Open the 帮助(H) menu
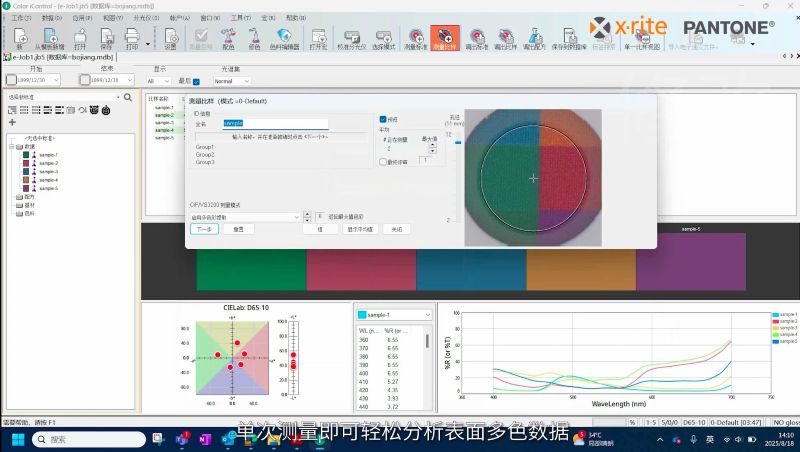Viewport: 800px width, 452px height. (x=296, y=18)
